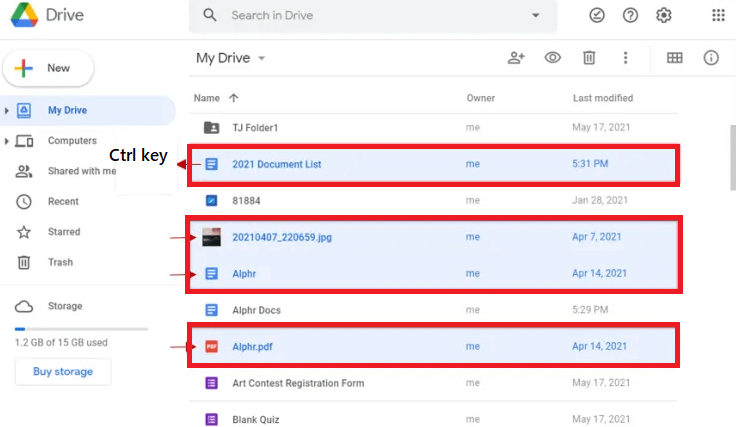
Task: Switch to grid layout view
Action: tap(675, 58)
